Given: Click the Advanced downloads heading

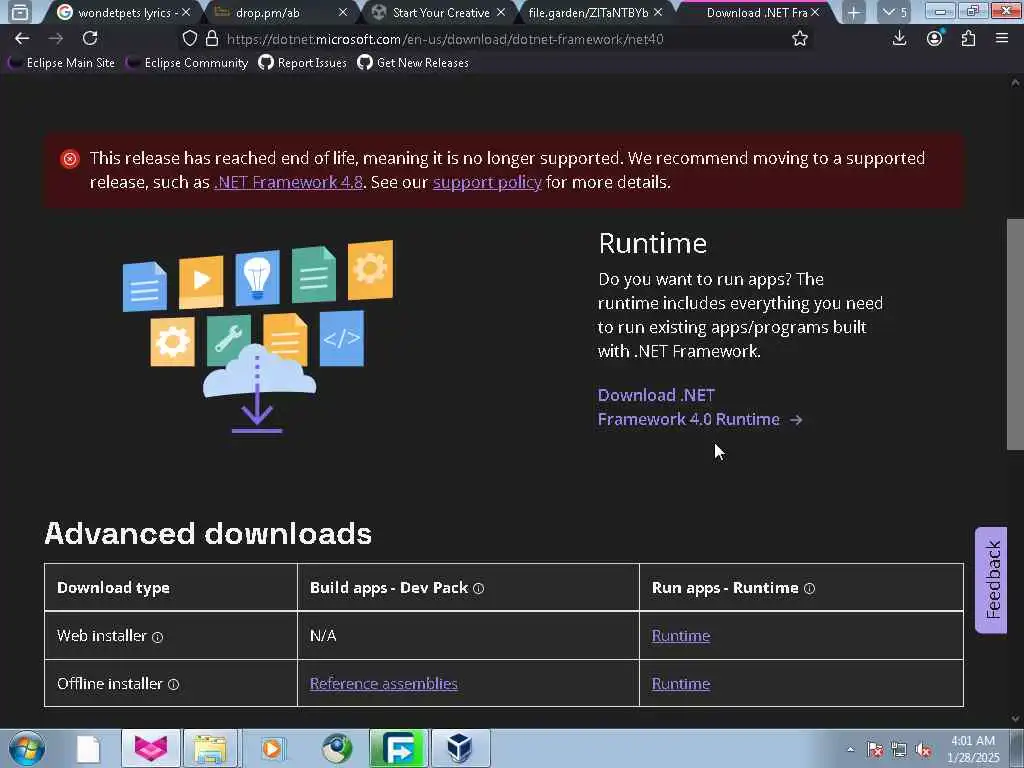Looking at the screenshot, I should [x=208, y=534].
